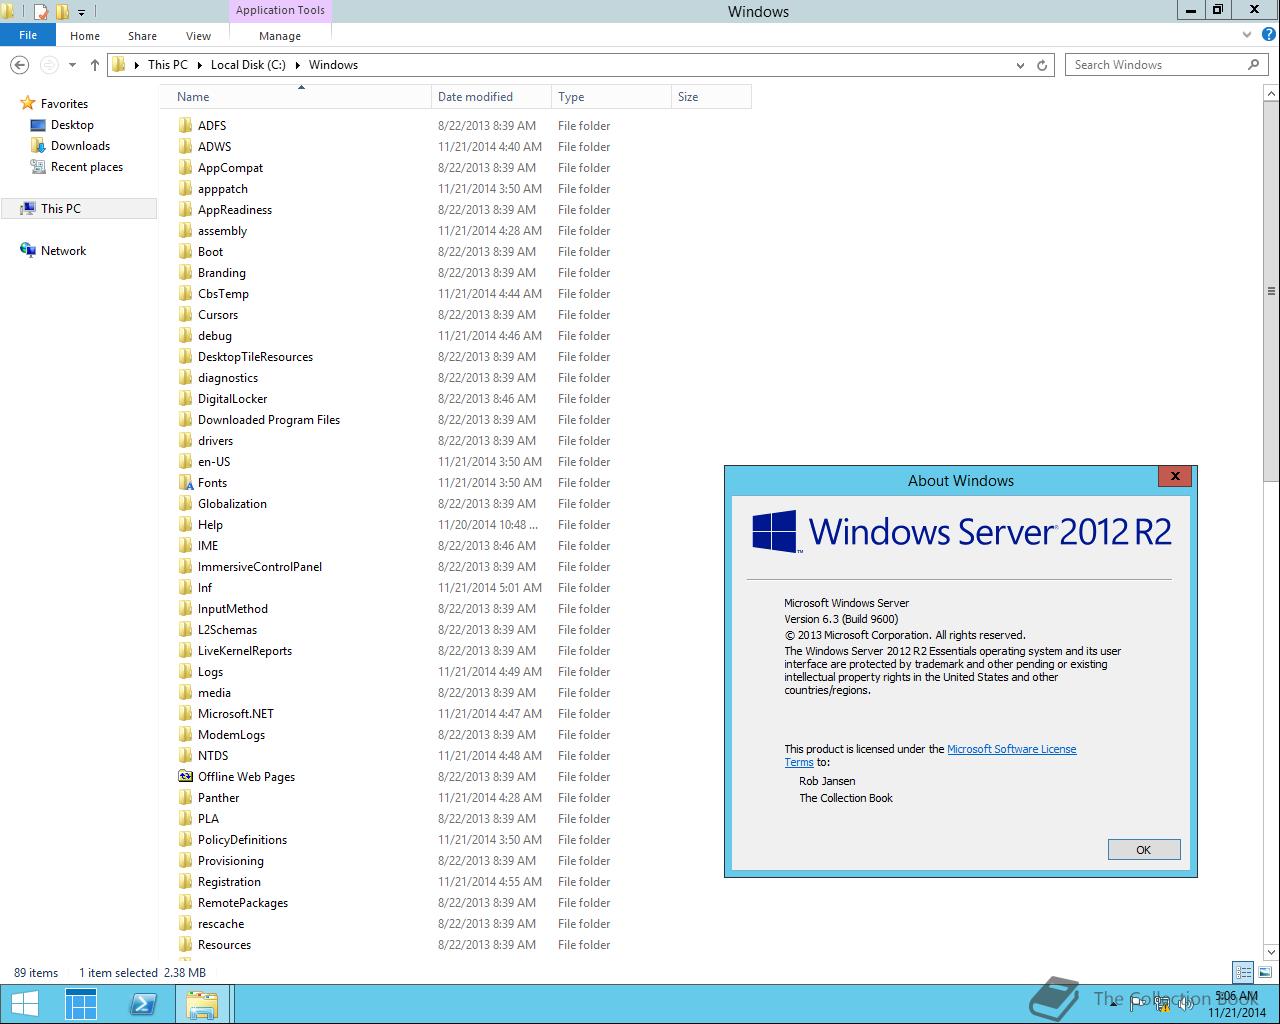Viewport: 1280px width, 1024px height.
Task: Select the PolicyDefinitions folder
Action: click(242, 840)
